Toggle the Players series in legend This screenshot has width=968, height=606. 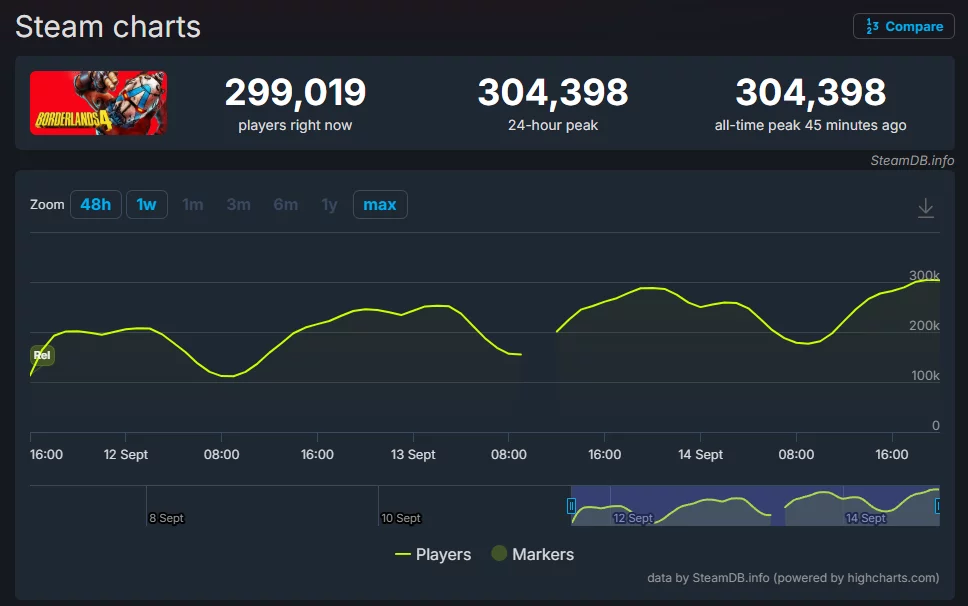(x=433, y=554)
